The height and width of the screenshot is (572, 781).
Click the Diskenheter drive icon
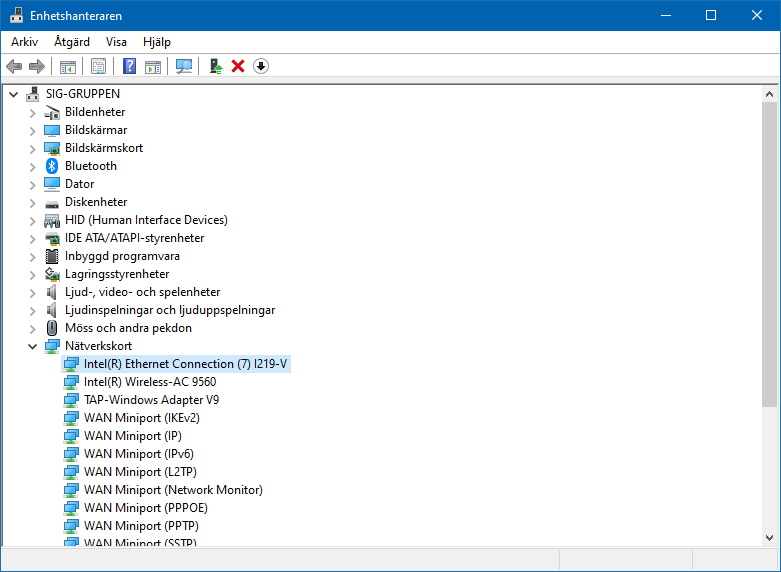pos(52,202)
